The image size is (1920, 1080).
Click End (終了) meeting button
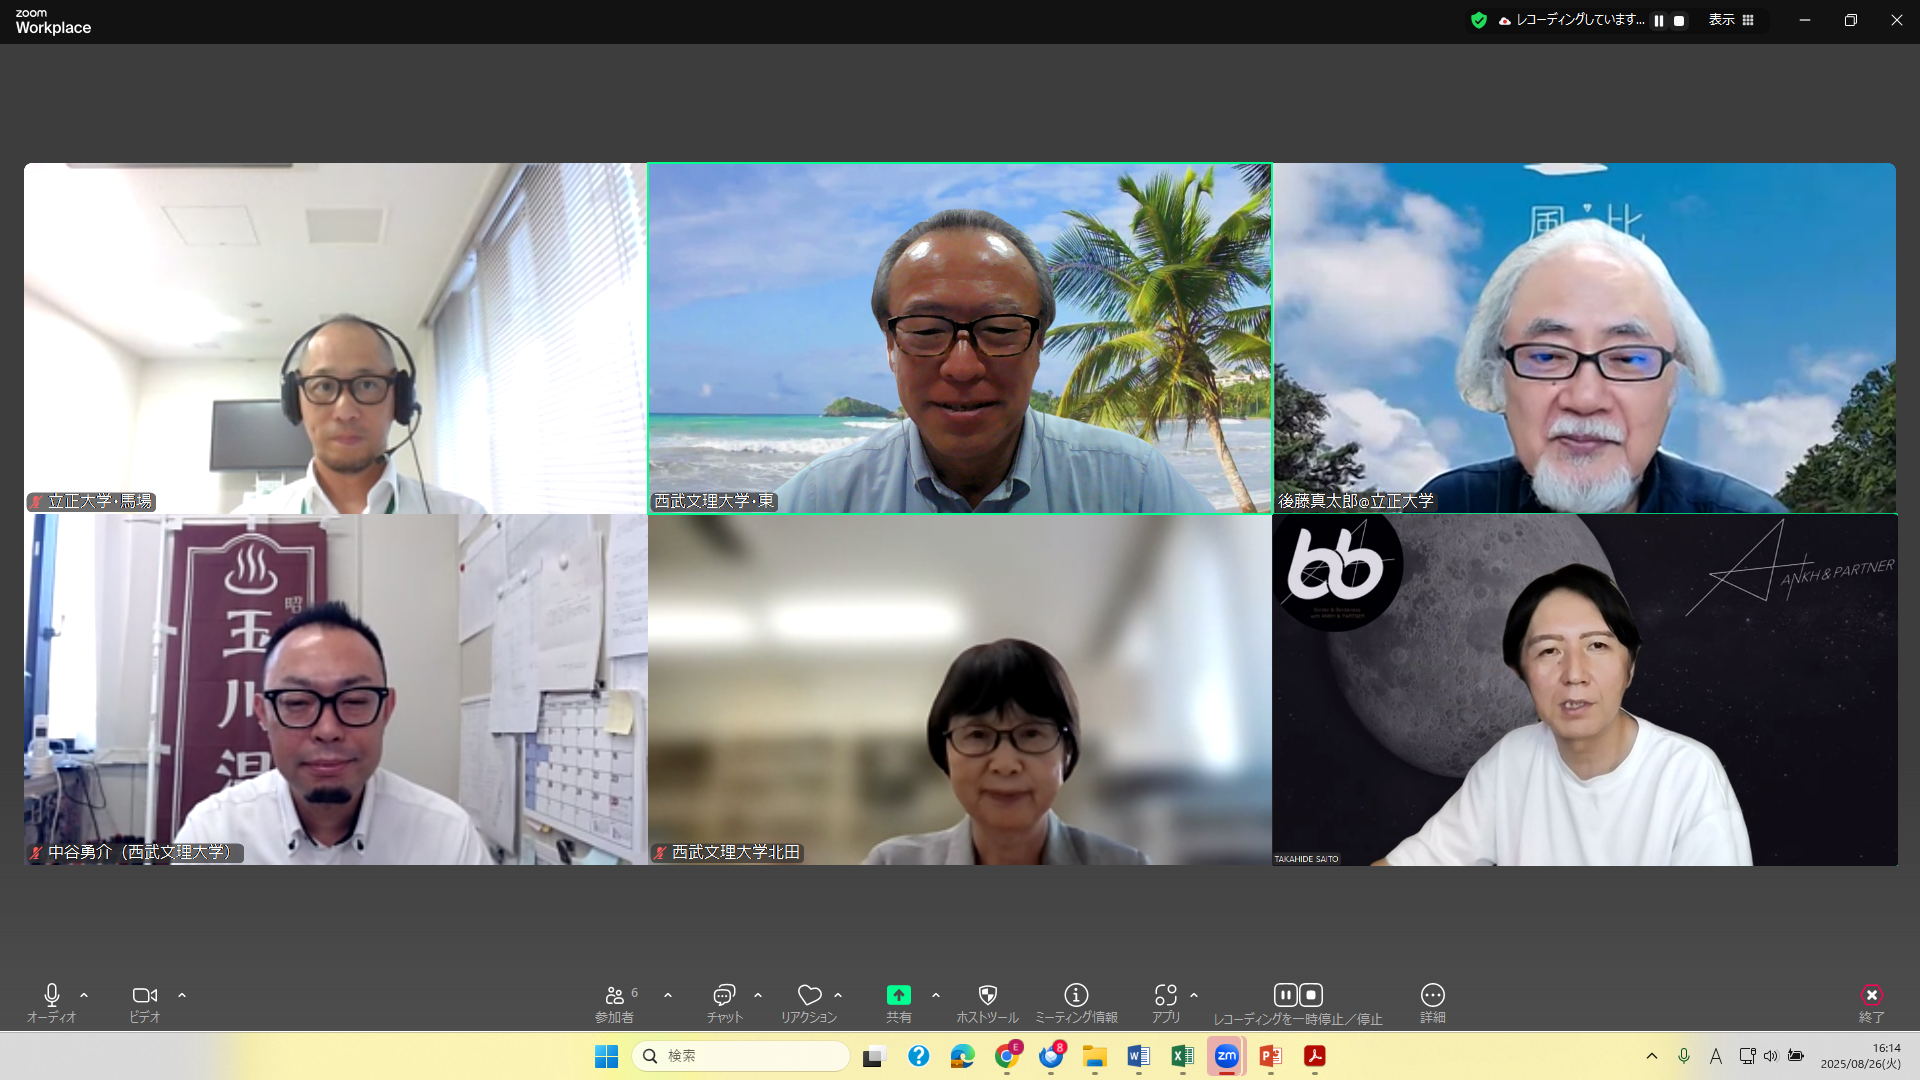1871,995
